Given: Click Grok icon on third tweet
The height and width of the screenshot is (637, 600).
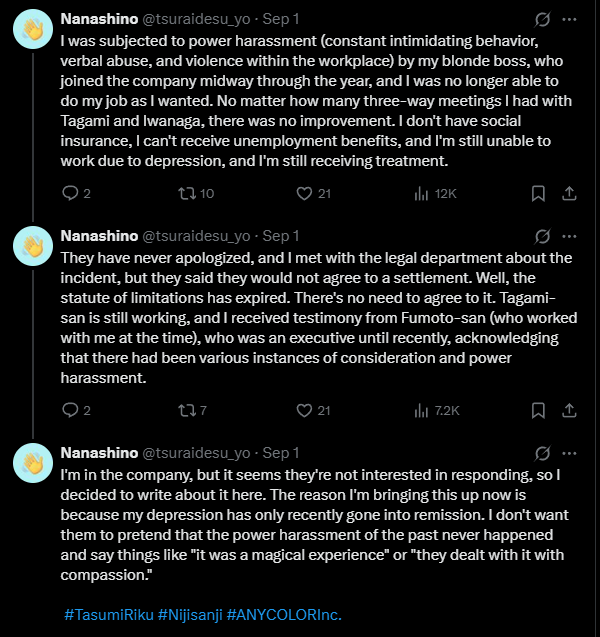Looking at the screenshot, I should tap(542, 453).
